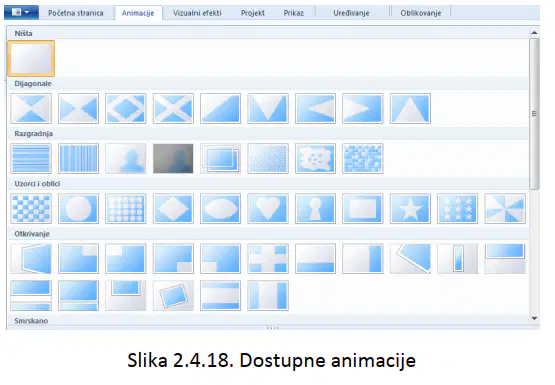Select the 'Ništa' no-transition thumbnail

pos(31,58)
